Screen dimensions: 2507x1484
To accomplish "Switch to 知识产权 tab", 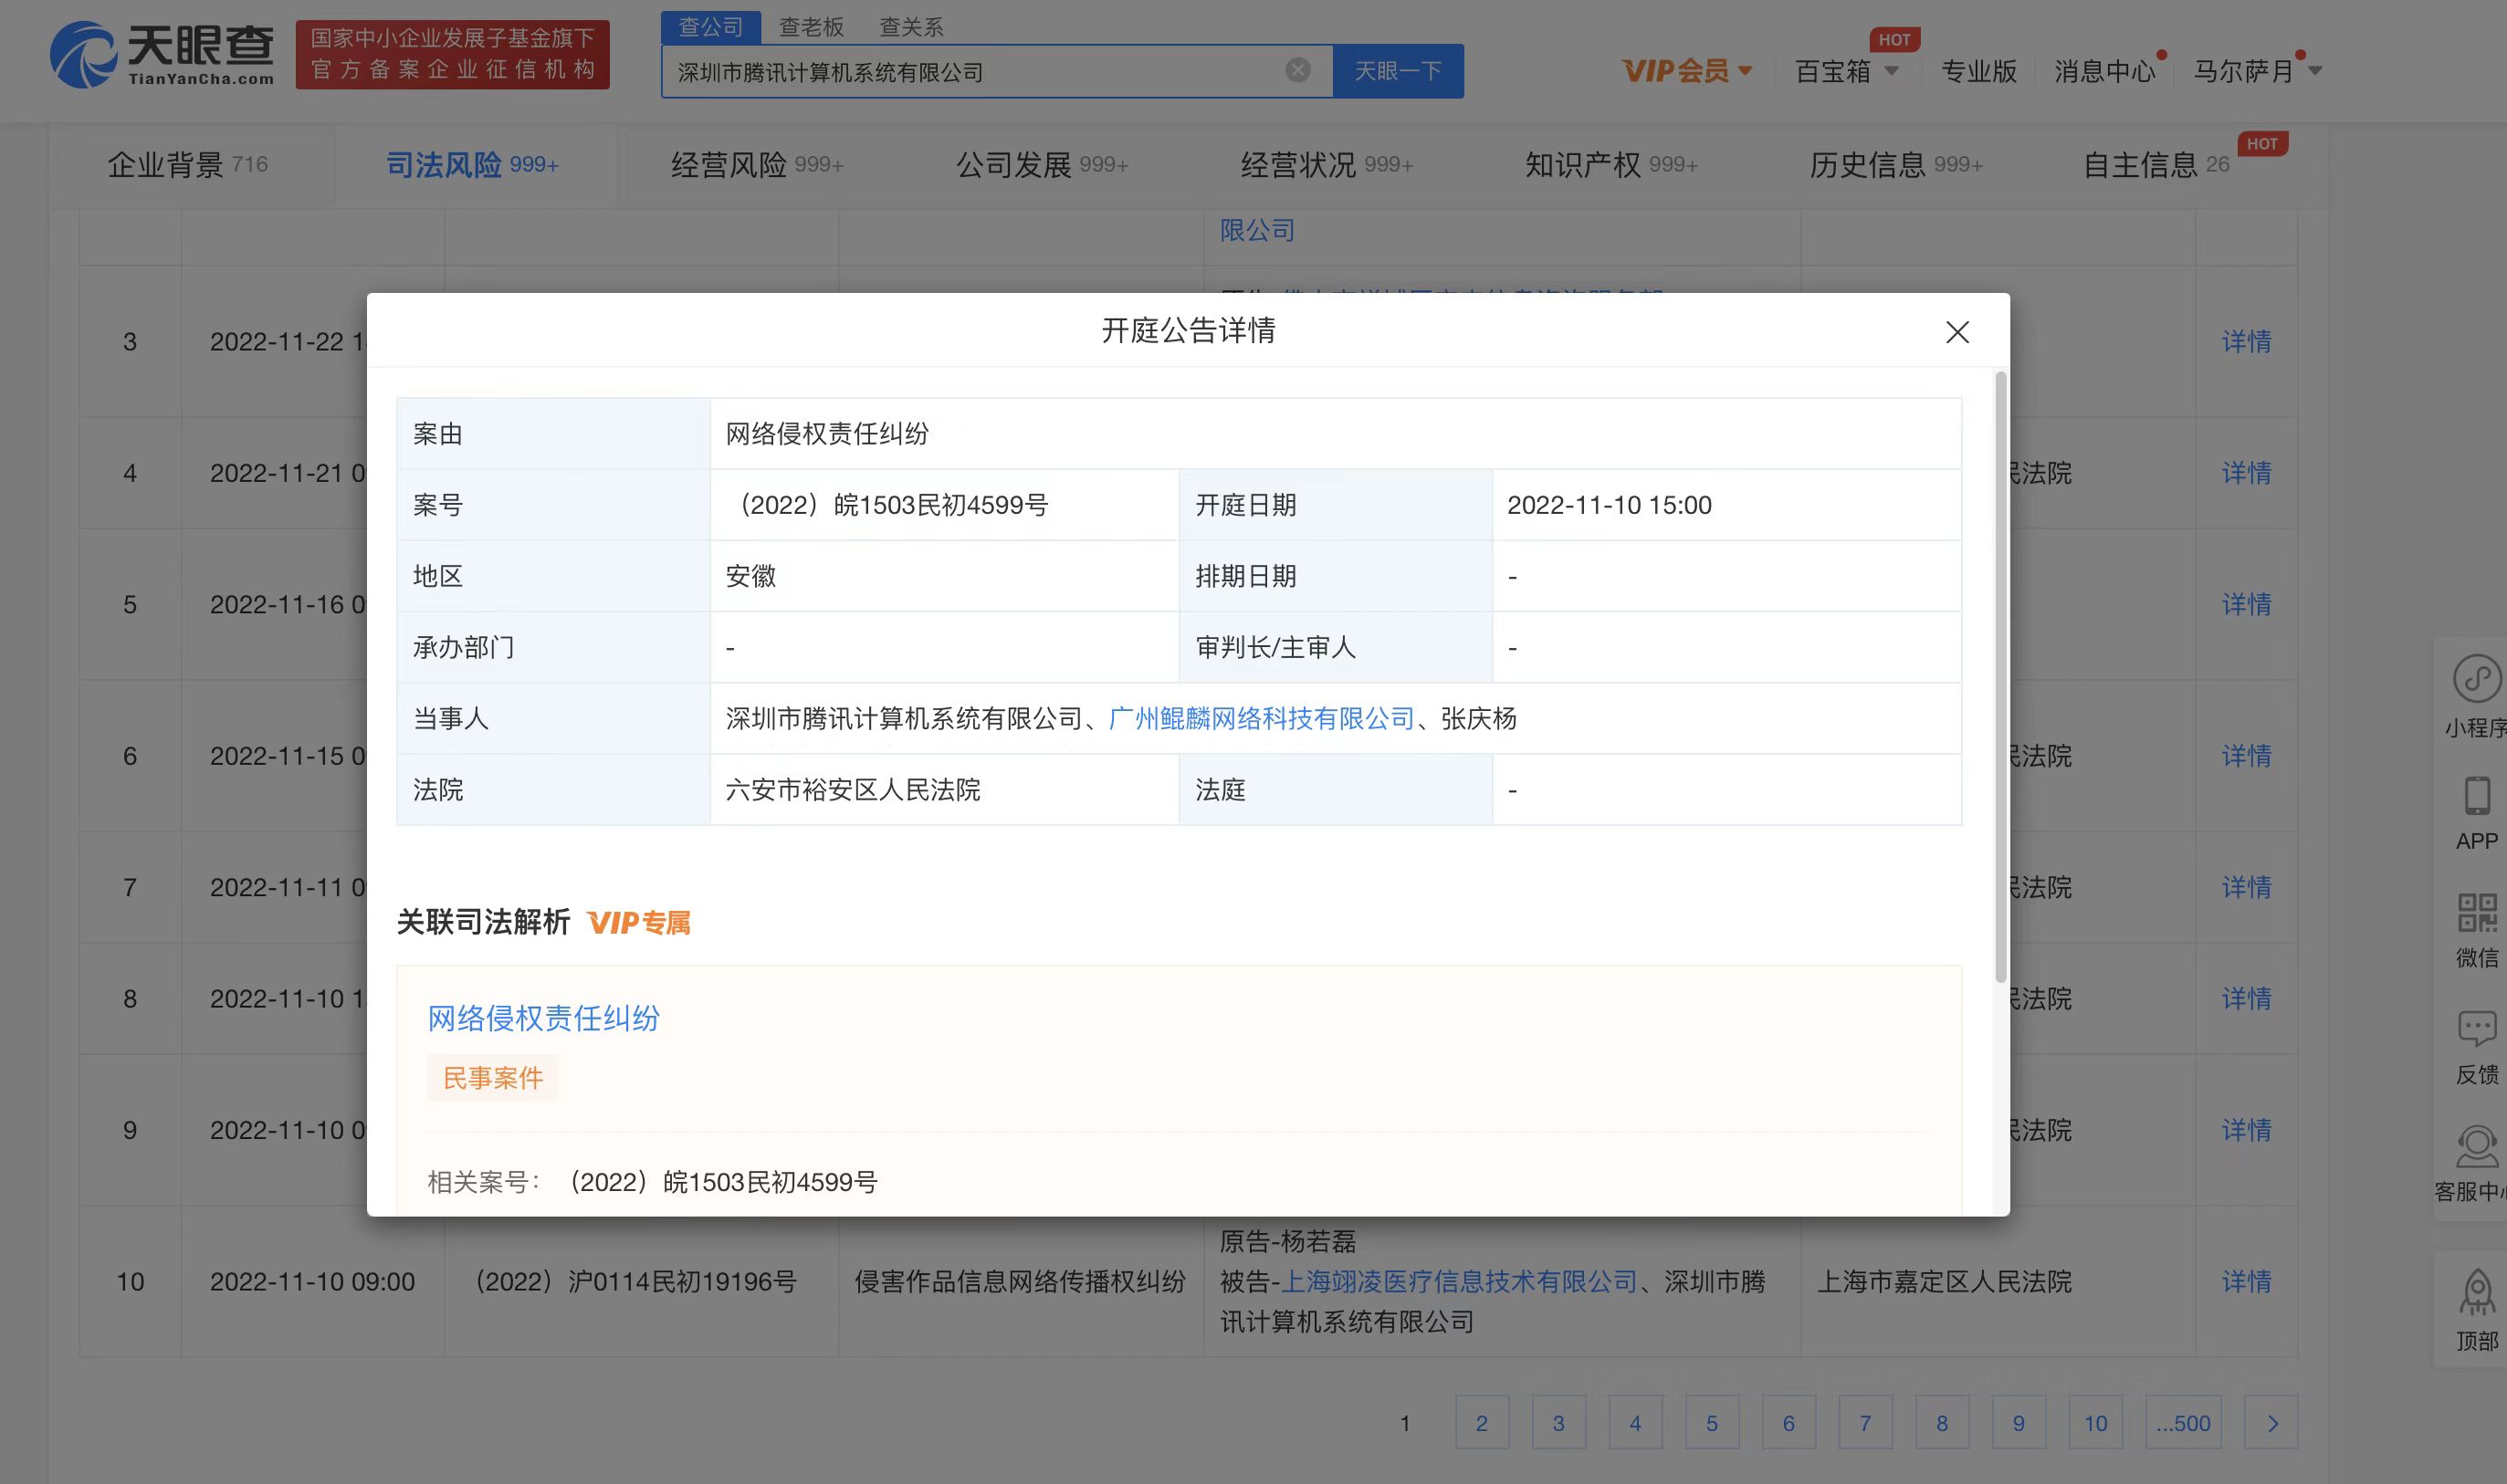I will 1611,164.
